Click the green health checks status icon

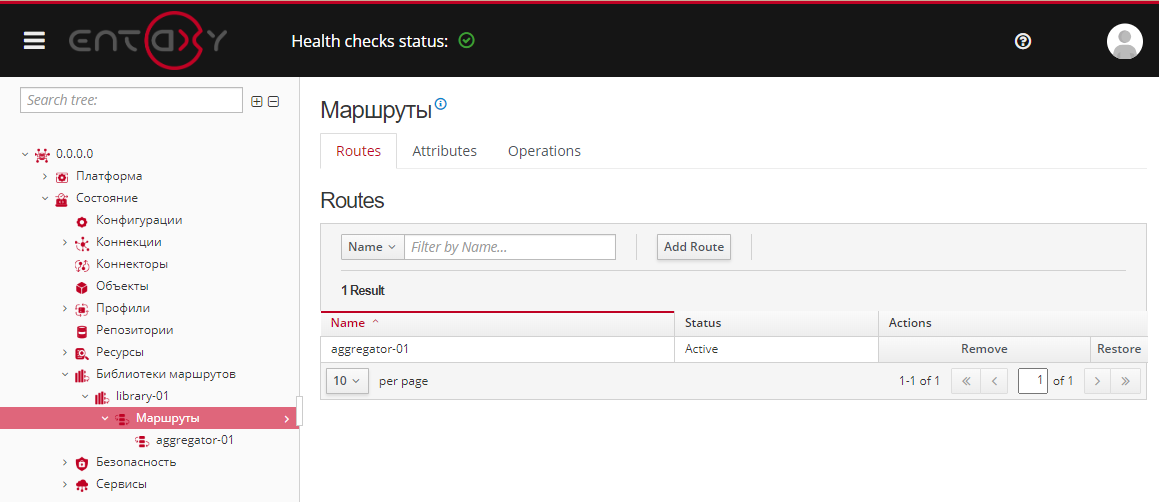pyautogui.click(x=466, y=41)
